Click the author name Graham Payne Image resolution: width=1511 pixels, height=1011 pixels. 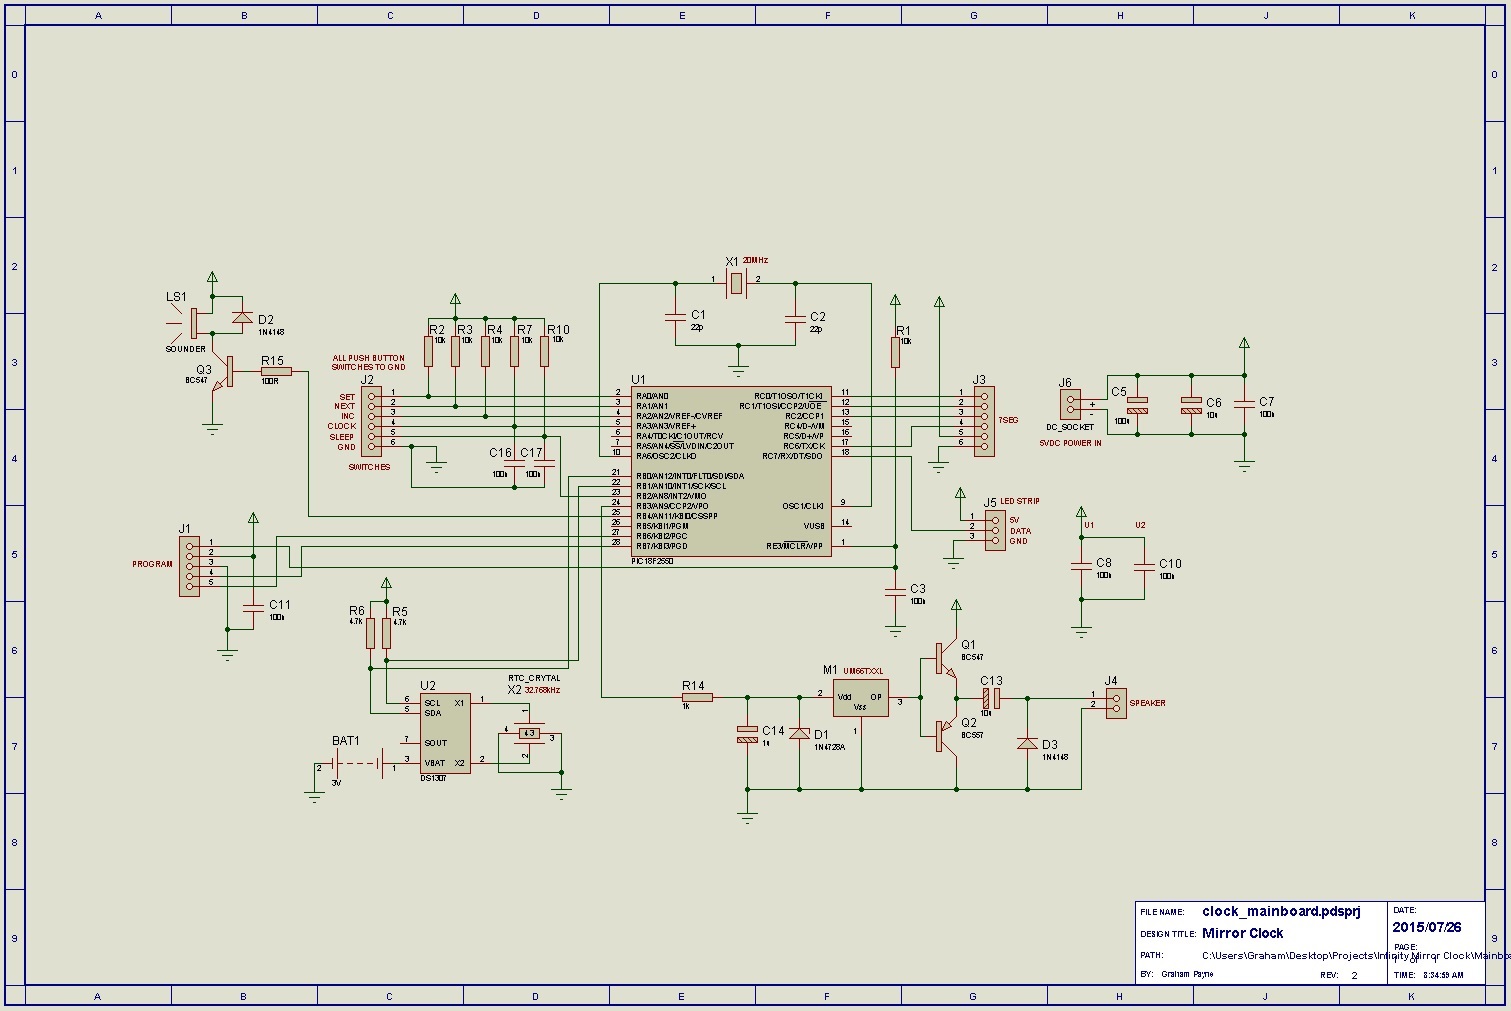(x=1187, y=974)
